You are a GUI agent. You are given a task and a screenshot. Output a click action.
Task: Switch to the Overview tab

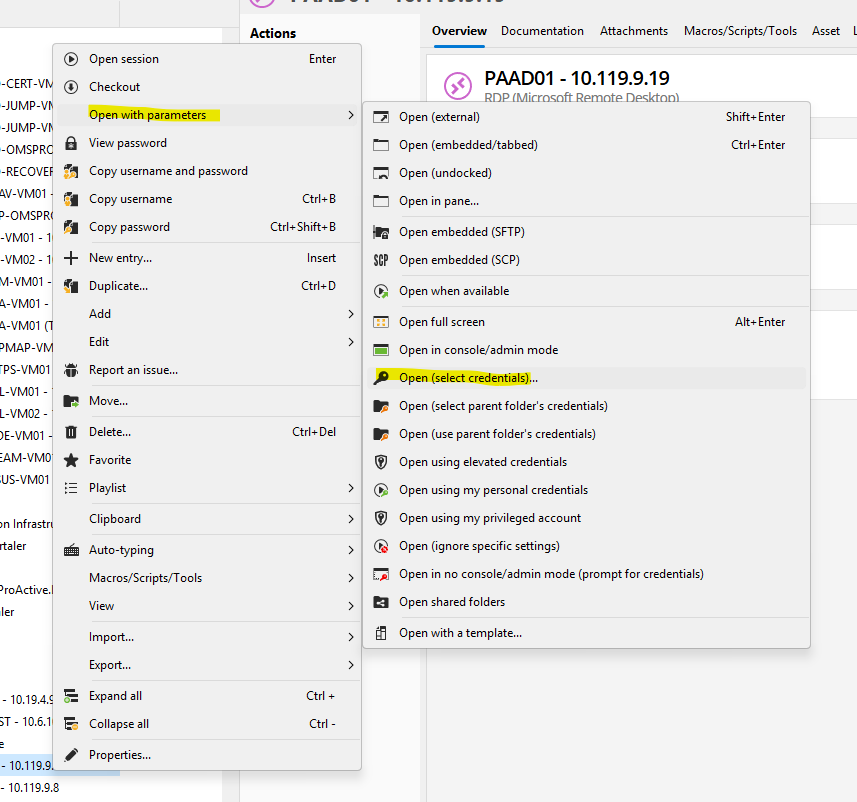(x=459, y=31)
